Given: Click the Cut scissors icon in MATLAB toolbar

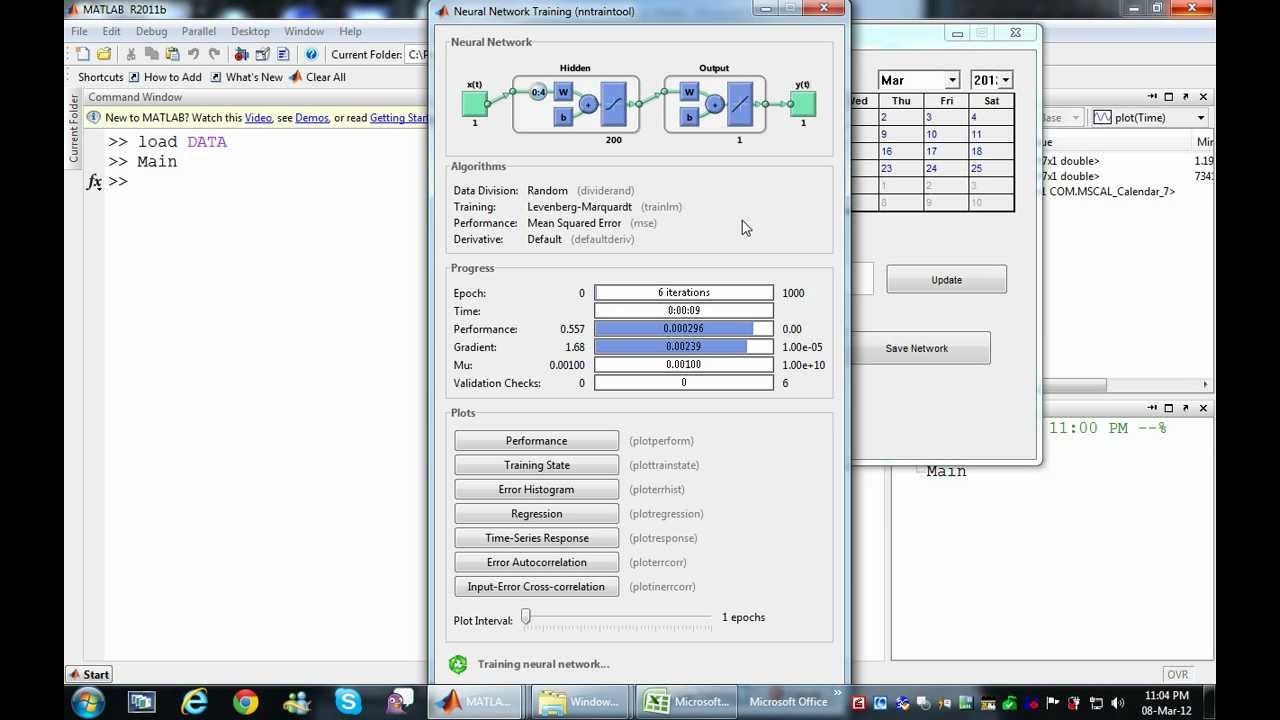Looking at the screenshot, I should tap(130, 55).
